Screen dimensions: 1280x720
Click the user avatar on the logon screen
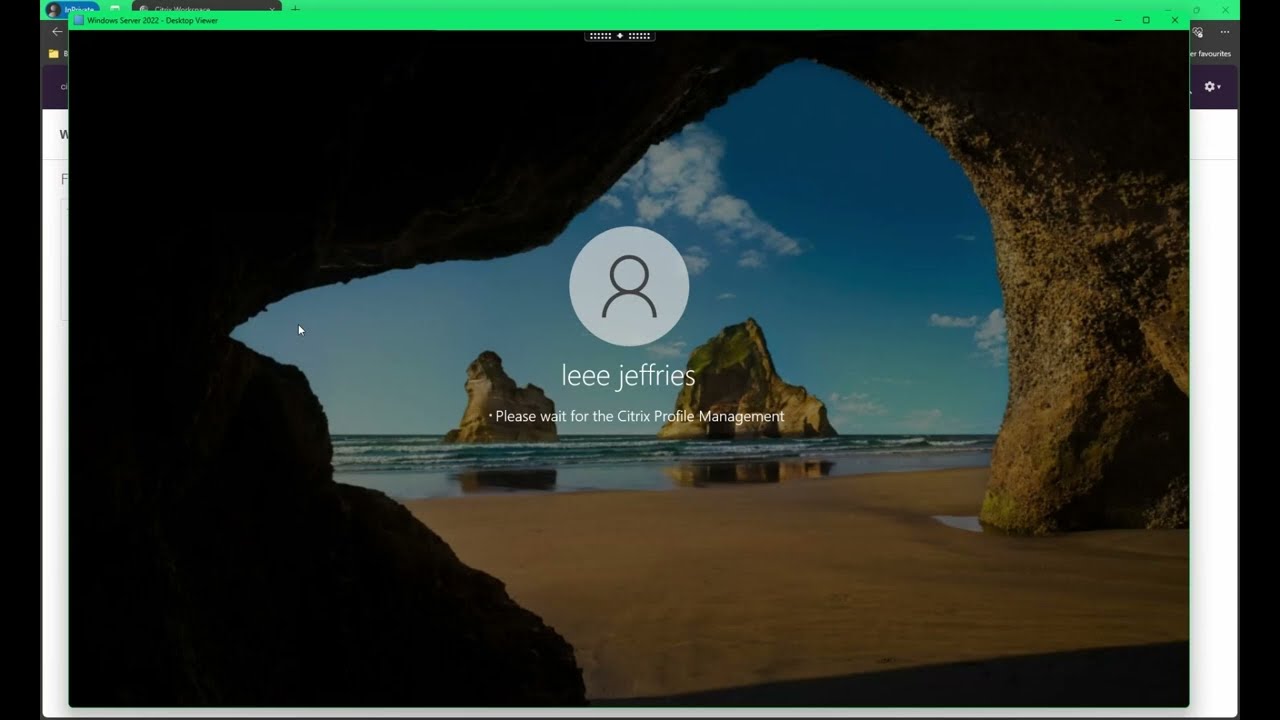point(629,286)
